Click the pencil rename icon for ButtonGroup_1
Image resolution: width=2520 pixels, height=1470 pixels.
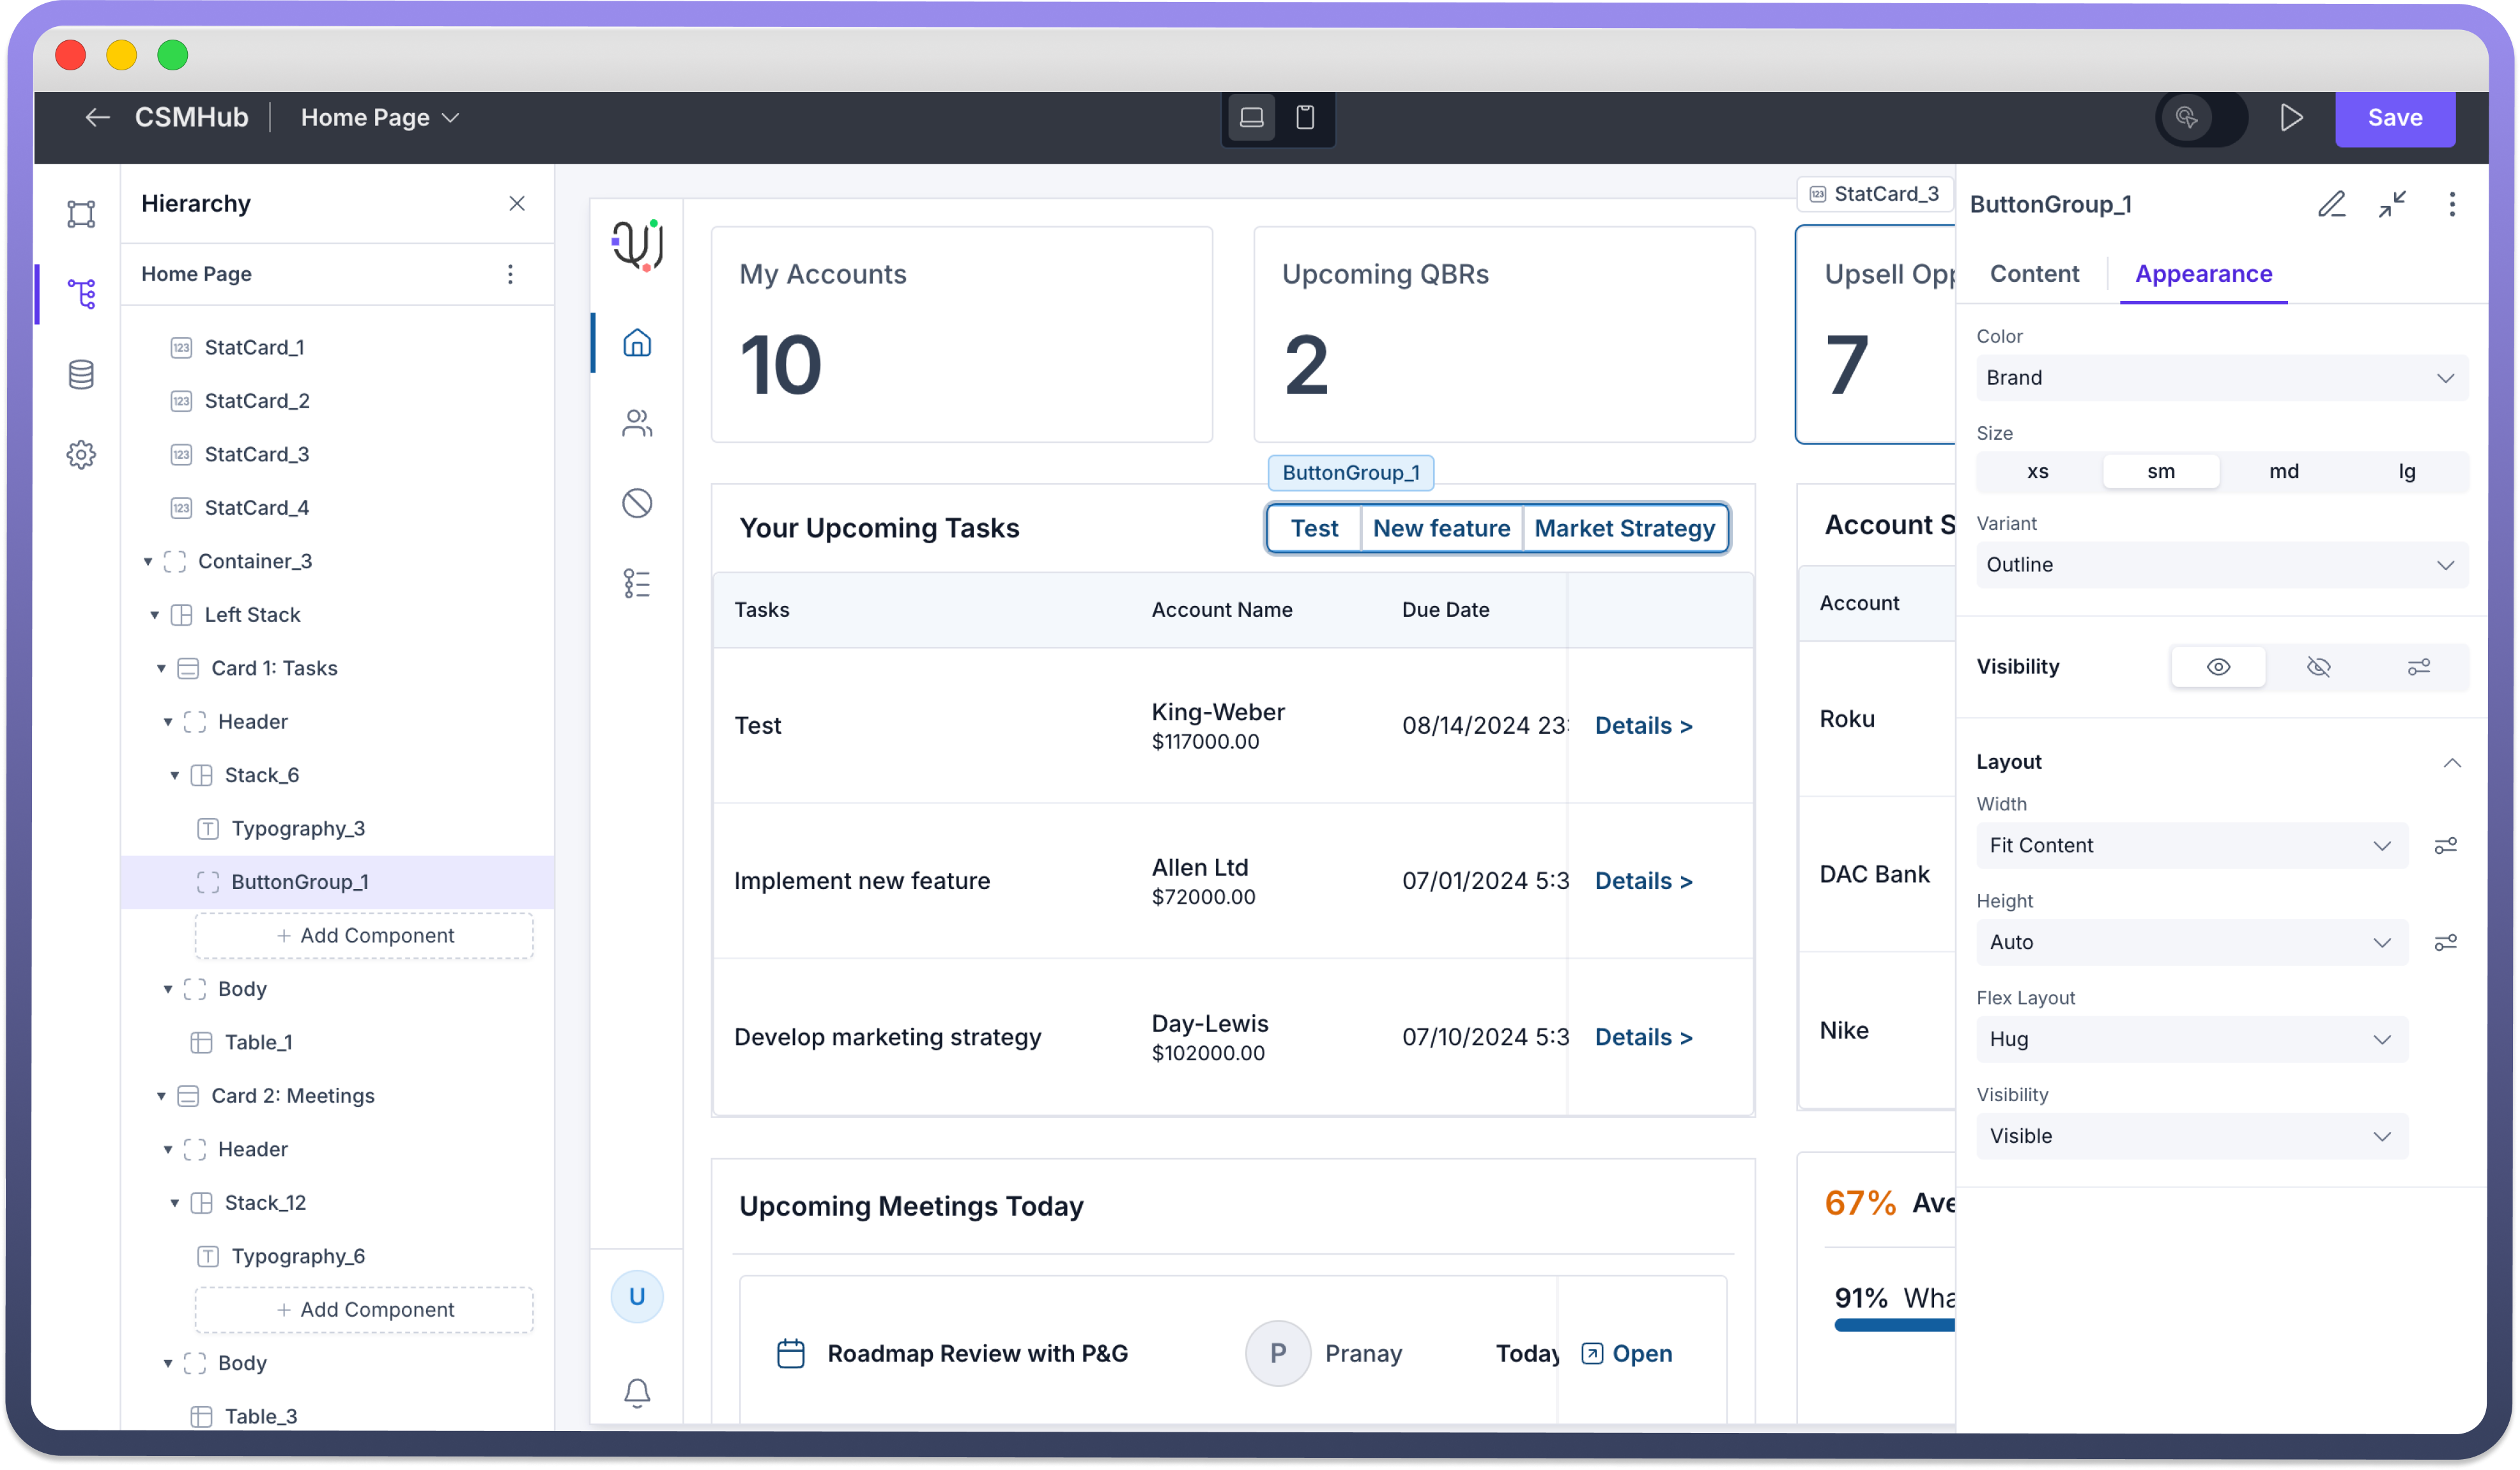pyautogui.click(x=2331, y=204)
